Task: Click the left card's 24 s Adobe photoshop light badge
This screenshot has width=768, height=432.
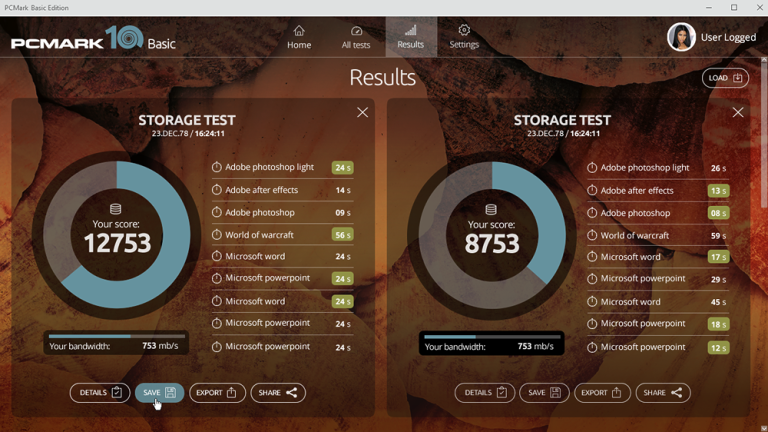Action: (x=342, y=168)
